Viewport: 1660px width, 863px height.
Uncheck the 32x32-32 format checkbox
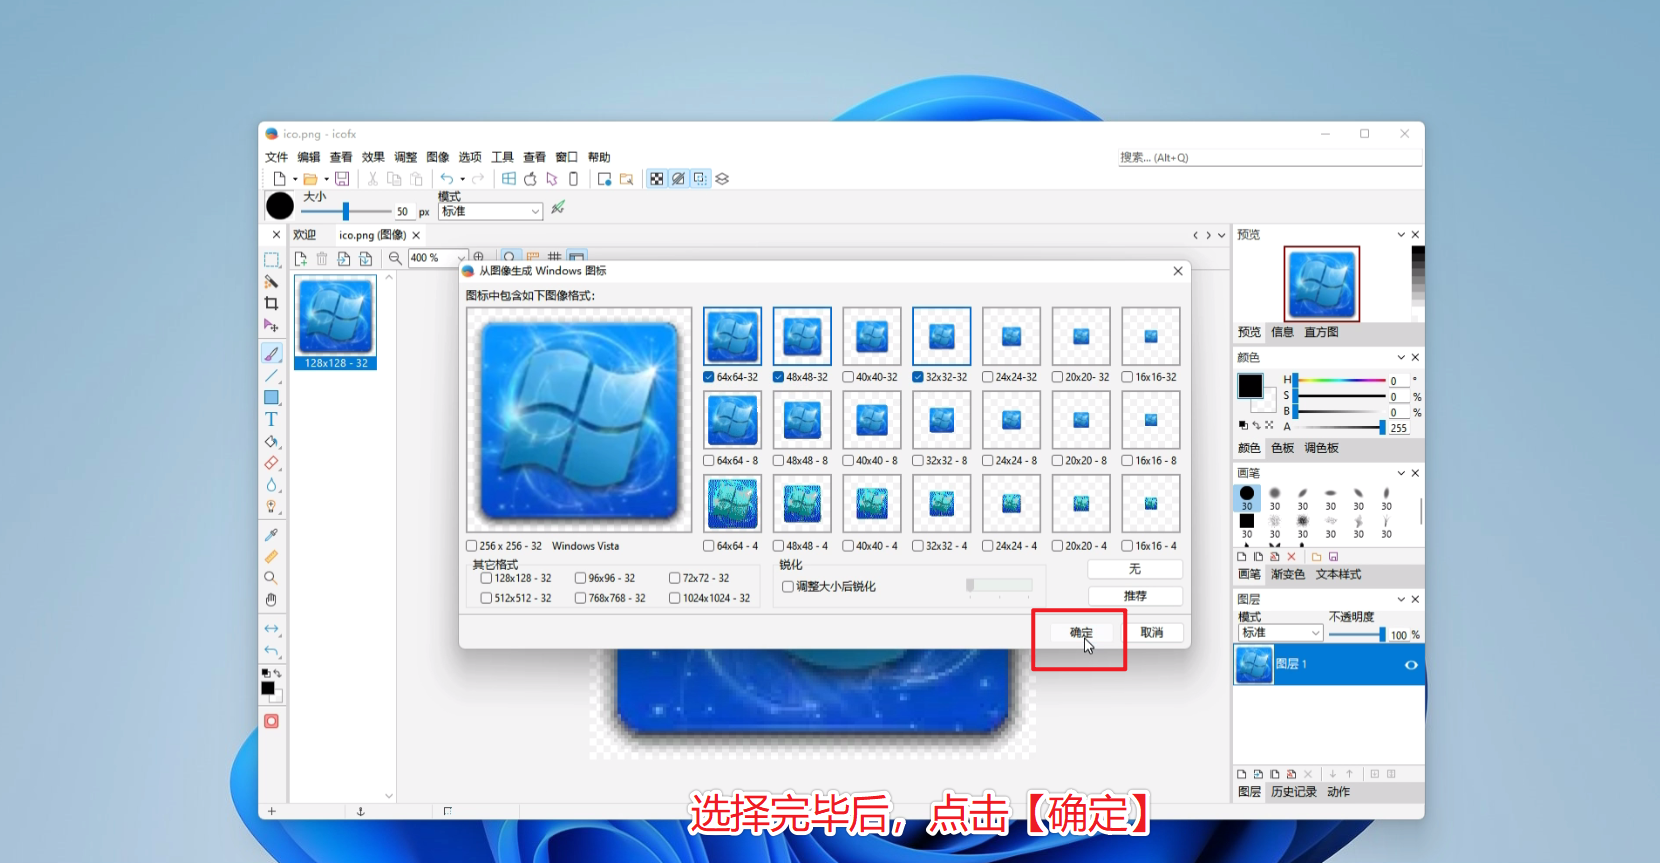tap(918, 377)
